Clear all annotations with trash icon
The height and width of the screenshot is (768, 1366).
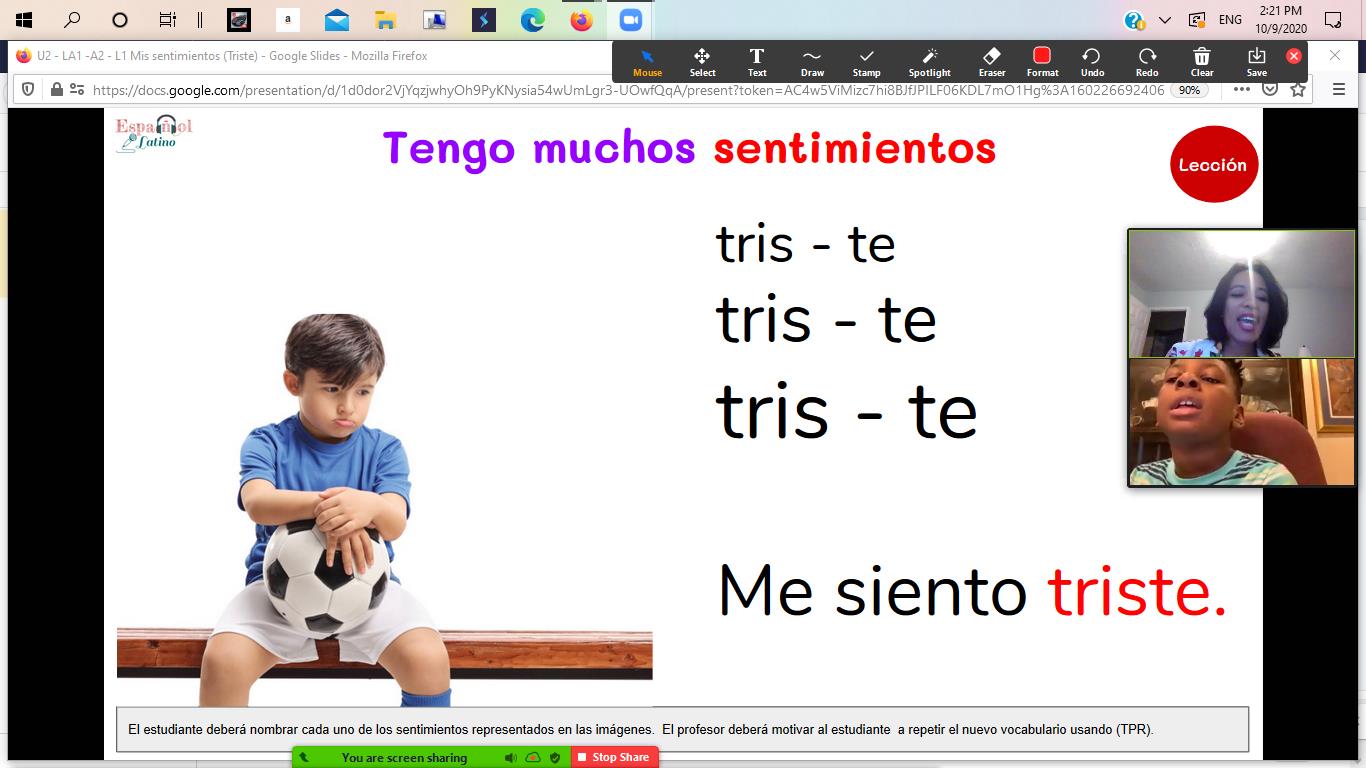click(x=1202, y=62)
